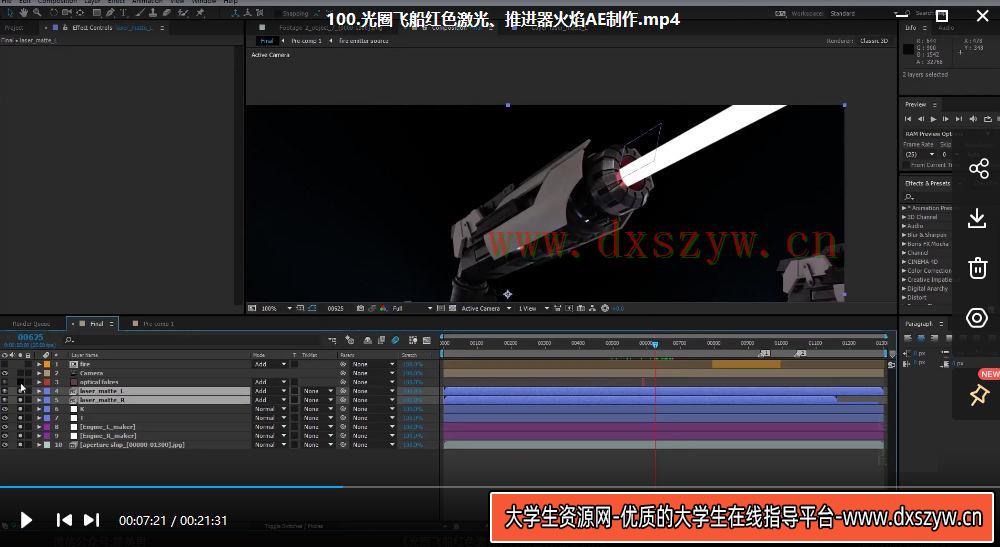Expand the laser_matte_L layer triangle
Screen dimensions: 1000x547
point(39,391)
